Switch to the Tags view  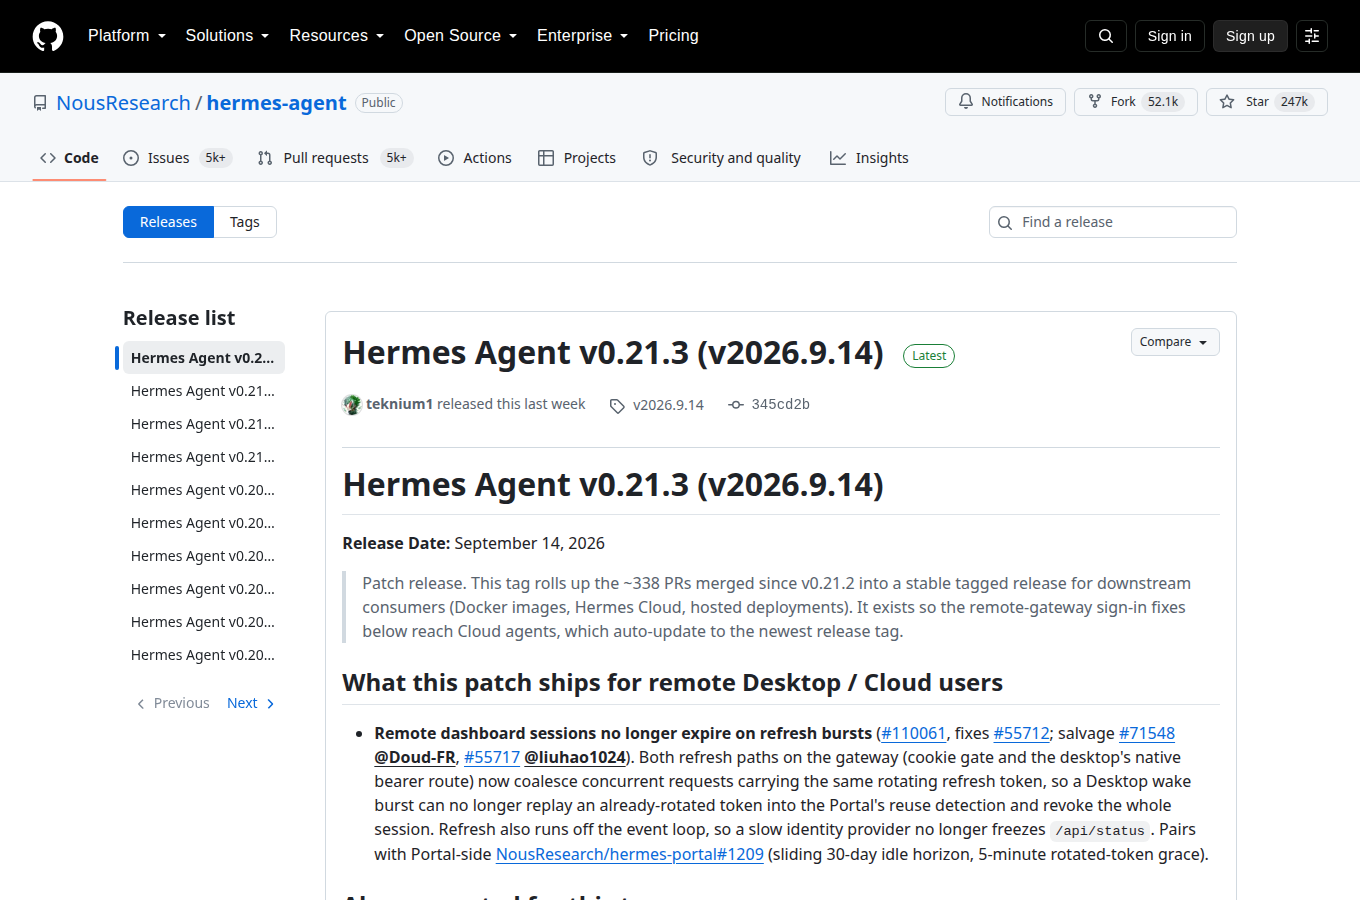[245, 222]
